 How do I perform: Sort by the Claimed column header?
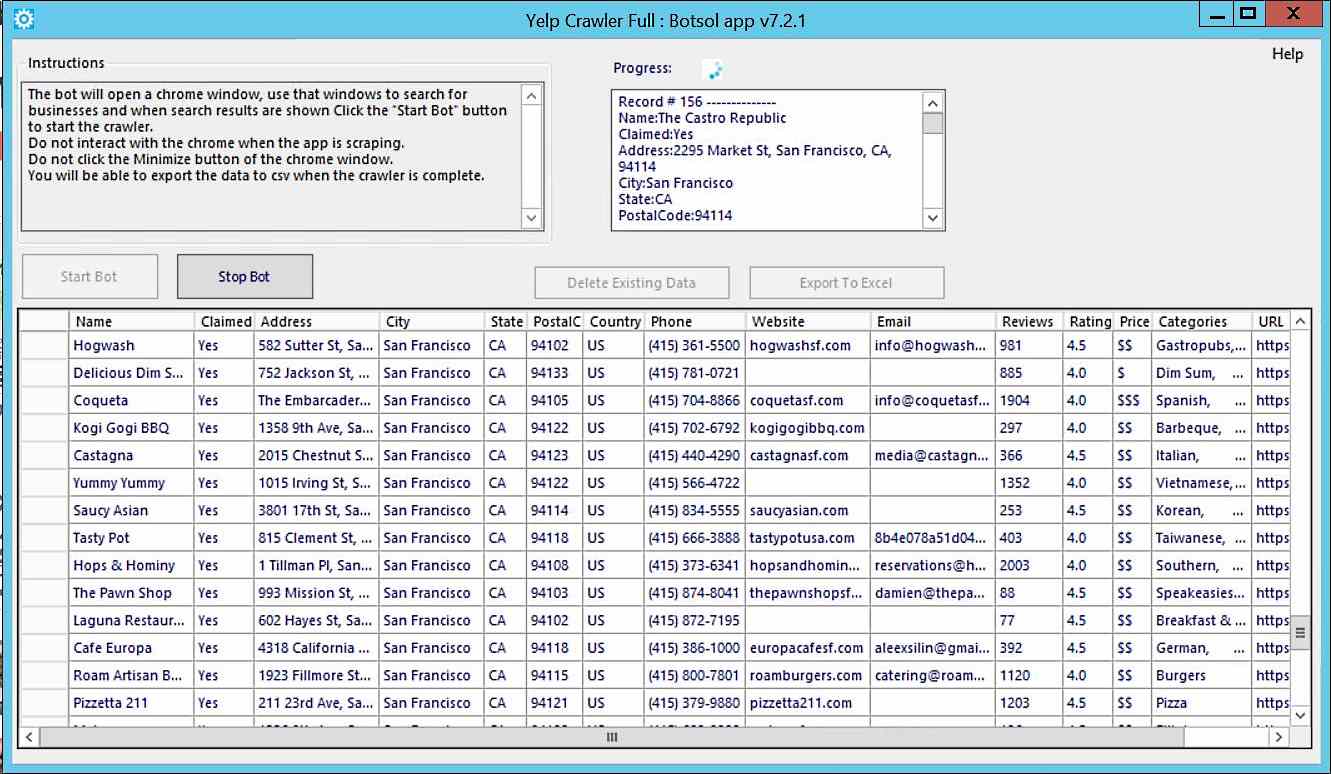pyautogui.click(x=225, y=322)
